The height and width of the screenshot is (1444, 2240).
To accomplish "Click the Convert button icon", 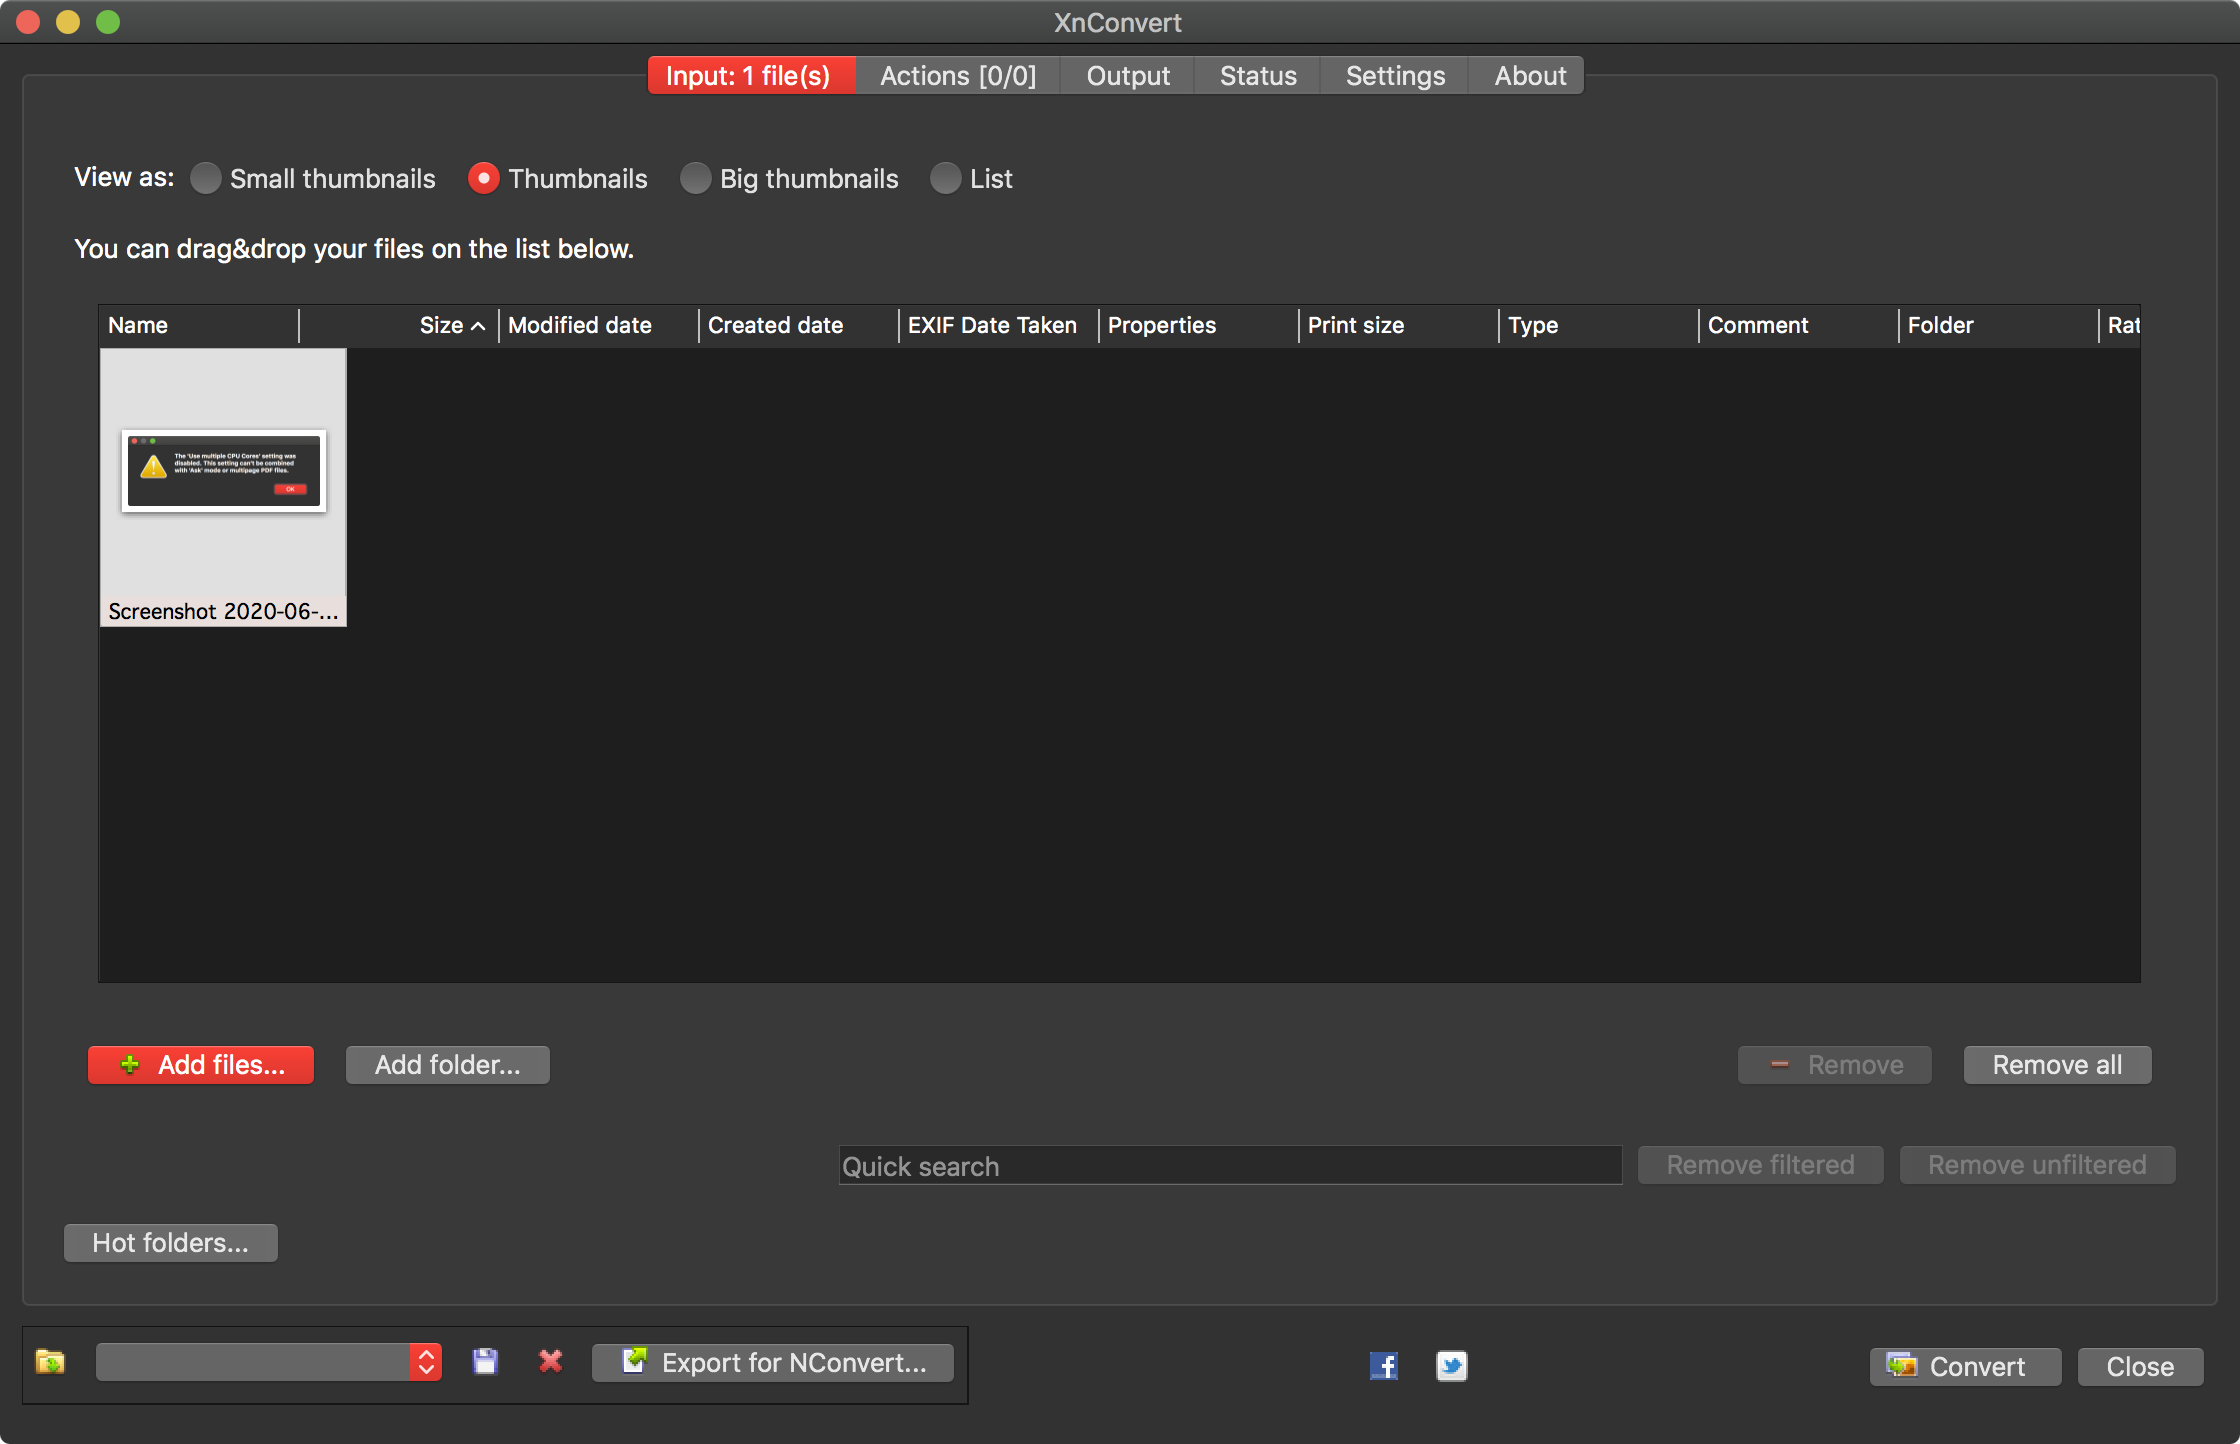I will pyautogui.click(x=1901, y=1366).
